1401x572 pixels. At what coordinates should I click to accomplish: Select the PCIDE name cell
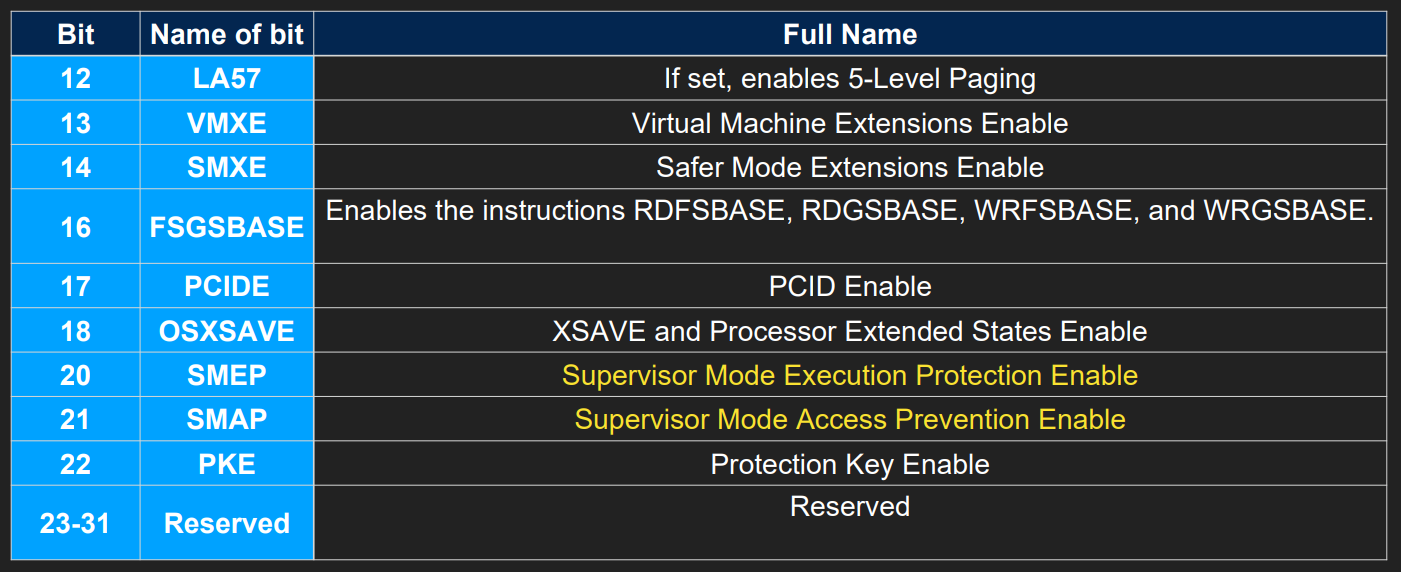click(227, 287)
